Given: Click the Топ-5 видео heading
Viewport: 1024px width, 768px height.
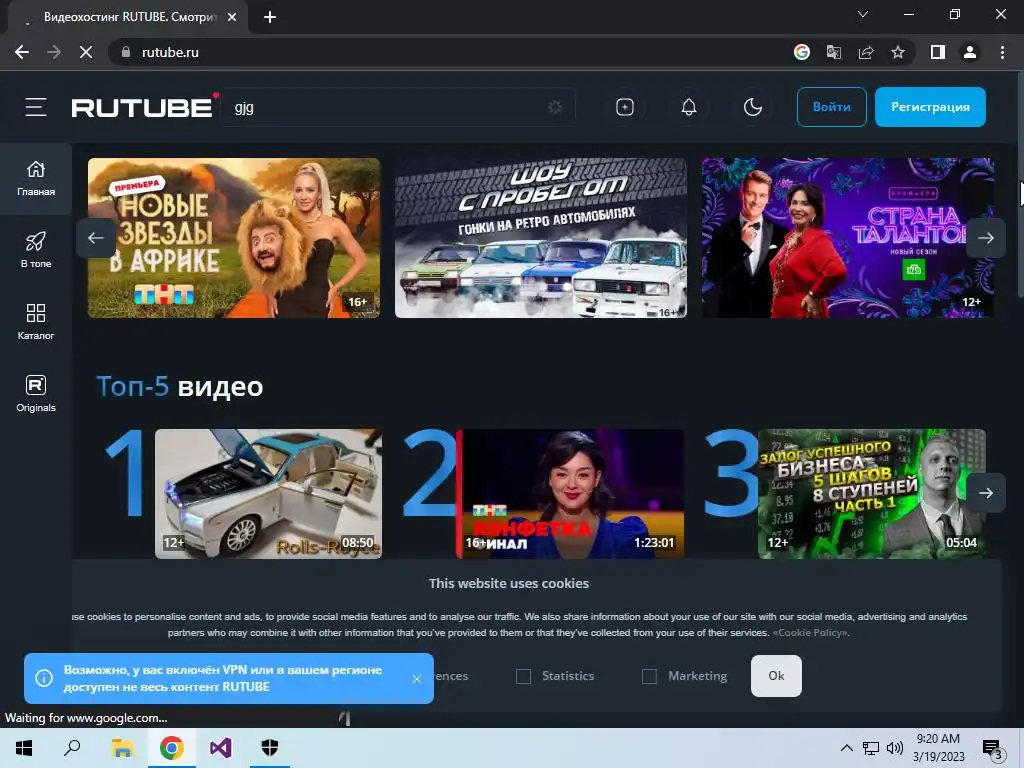Looking at the screenshot, I should [180, 387].
